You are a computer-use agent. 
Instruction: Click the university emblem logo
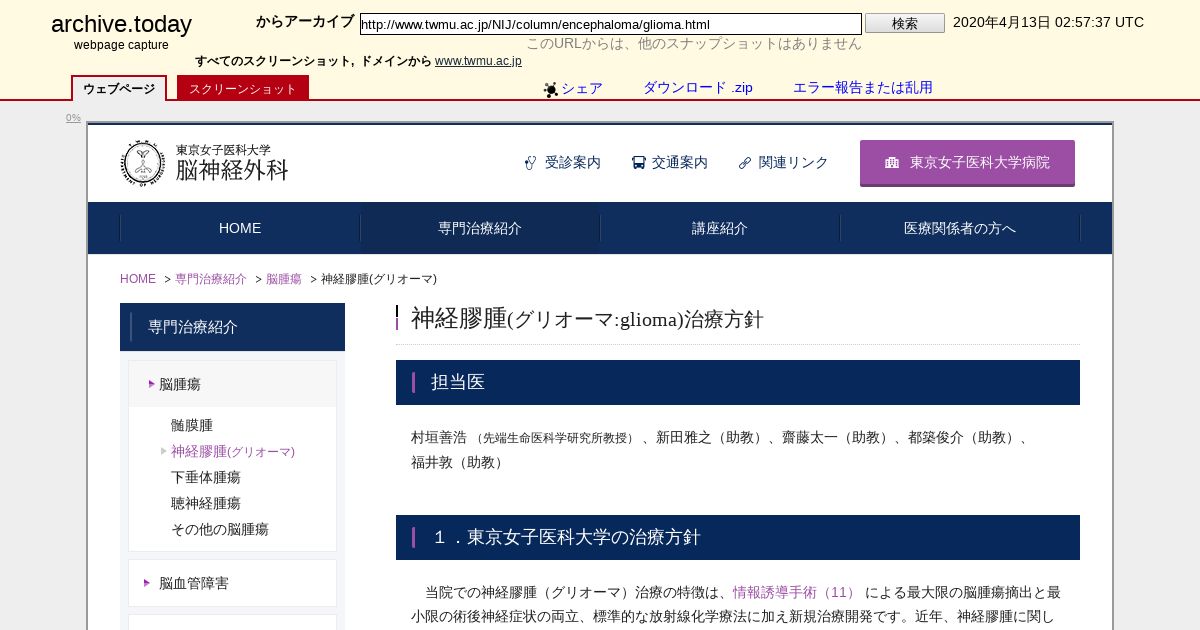[x=143, y=163]
